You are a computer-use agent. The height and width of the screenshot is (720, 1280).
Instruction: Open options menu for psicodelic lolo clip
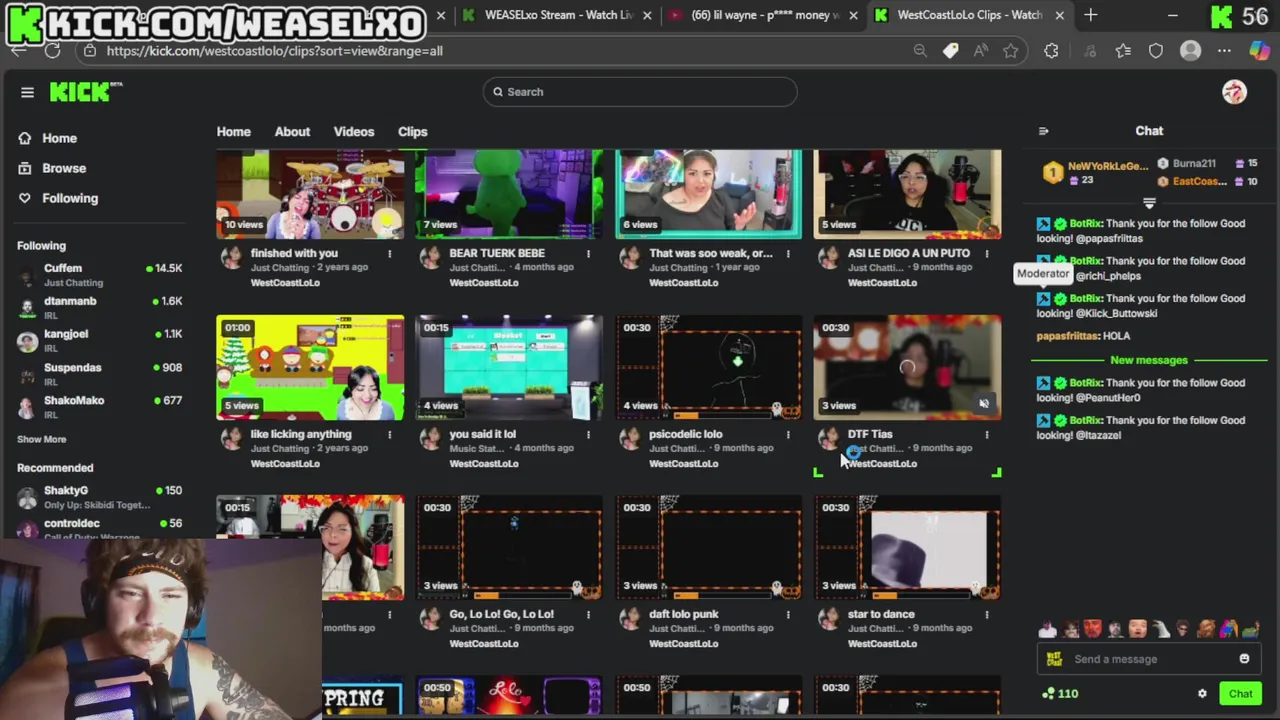[788, 435]
